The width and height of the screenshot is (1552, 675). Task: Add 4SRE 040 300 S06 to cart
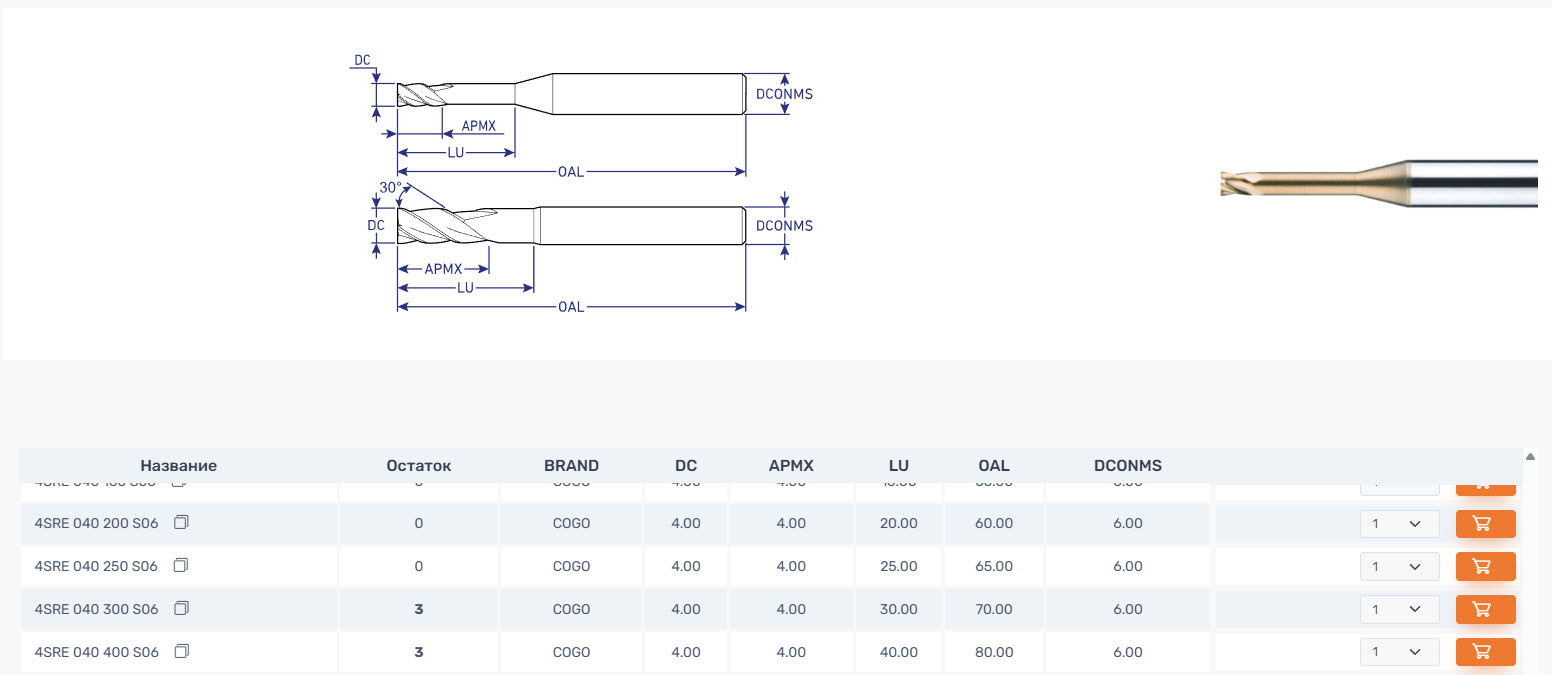(x=1485, y=610)
